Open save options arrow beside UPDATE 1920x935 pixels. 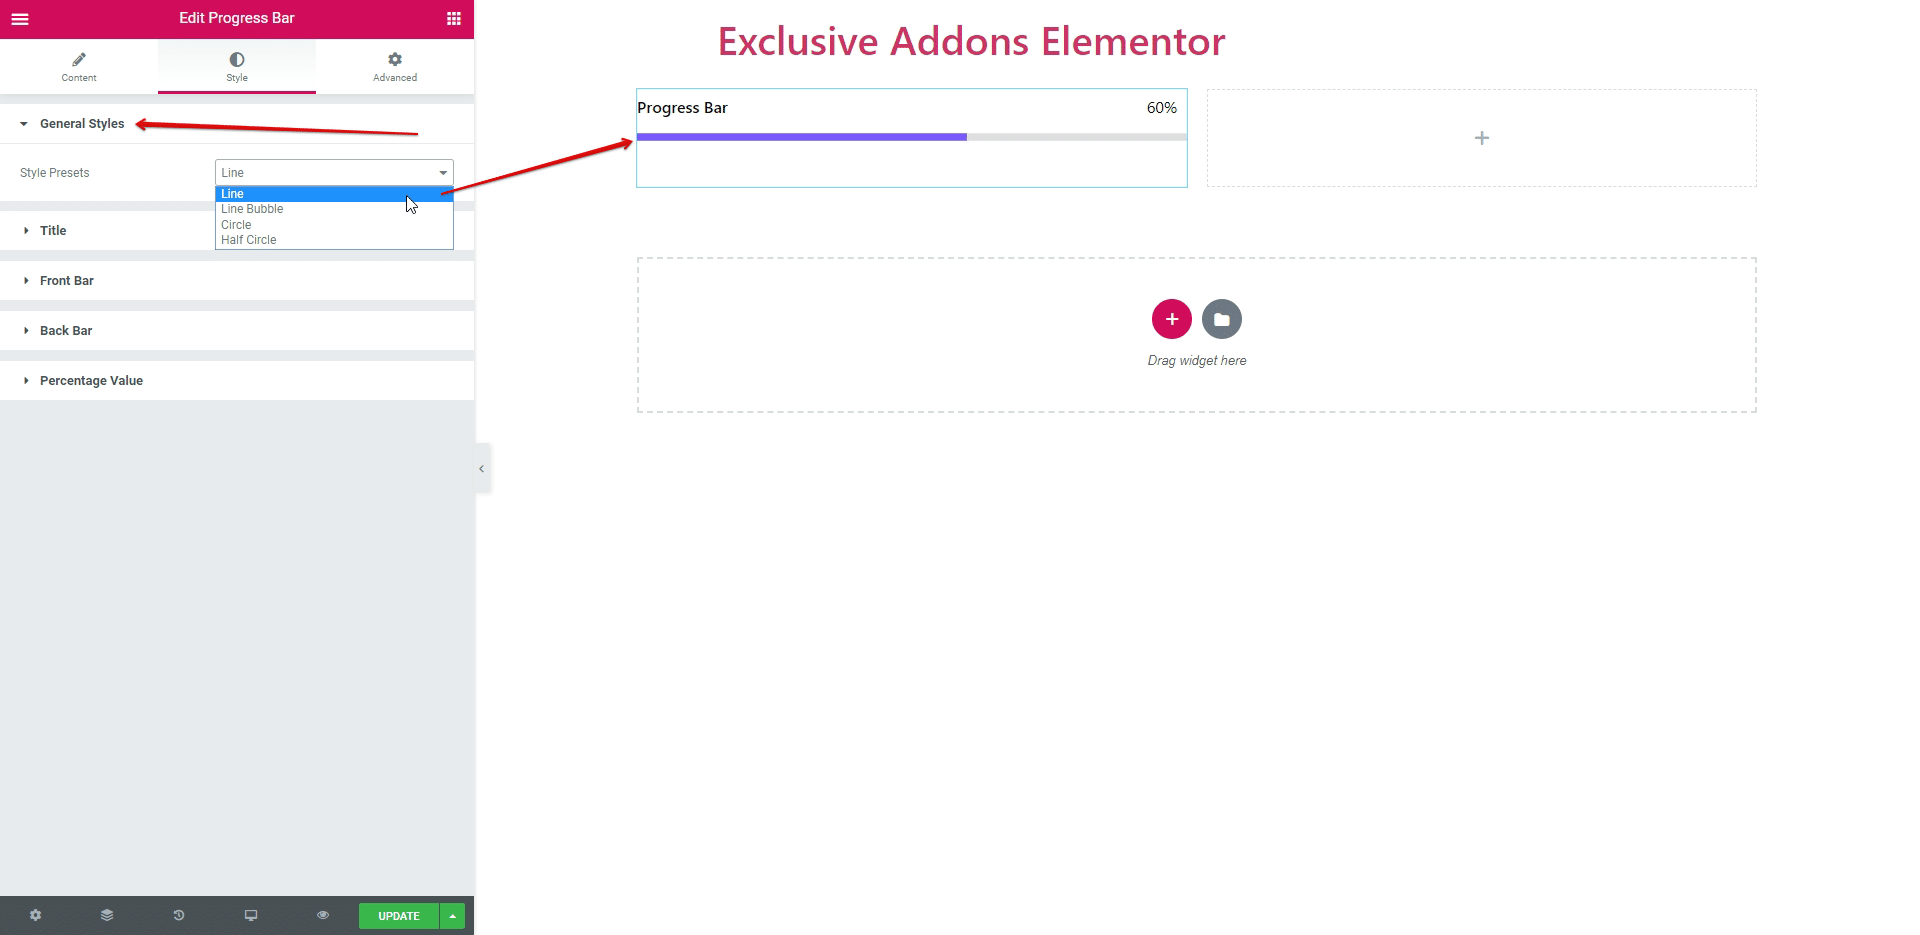453,916
